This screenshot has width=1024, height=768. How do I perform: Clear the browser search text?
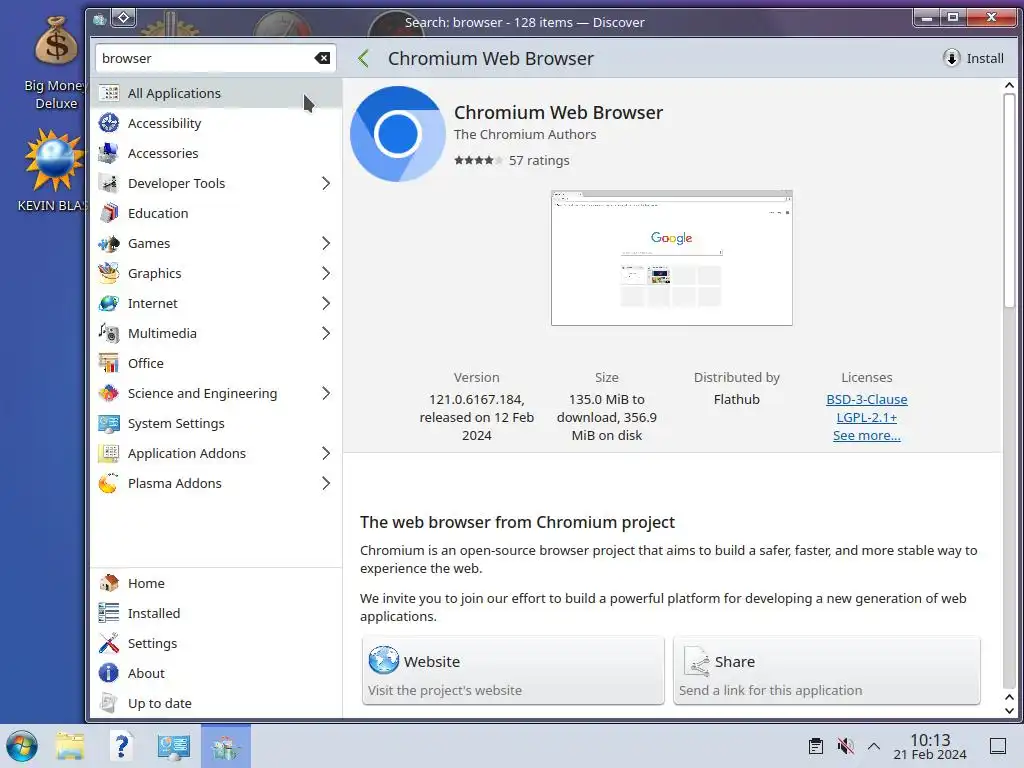click(322, 58)
